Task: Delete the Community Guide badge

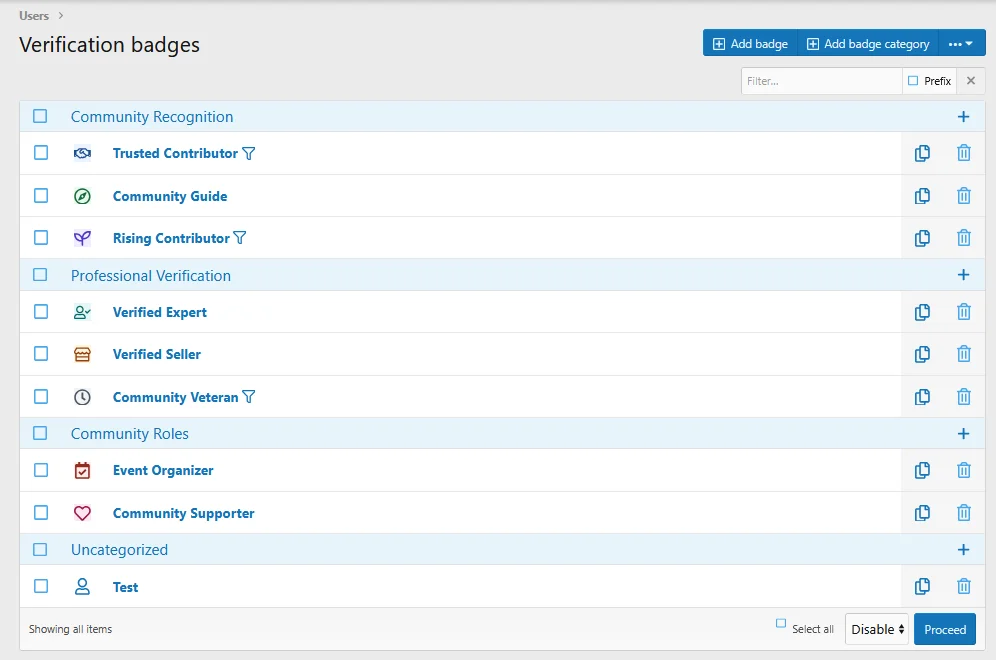Action: click(964, 196)
